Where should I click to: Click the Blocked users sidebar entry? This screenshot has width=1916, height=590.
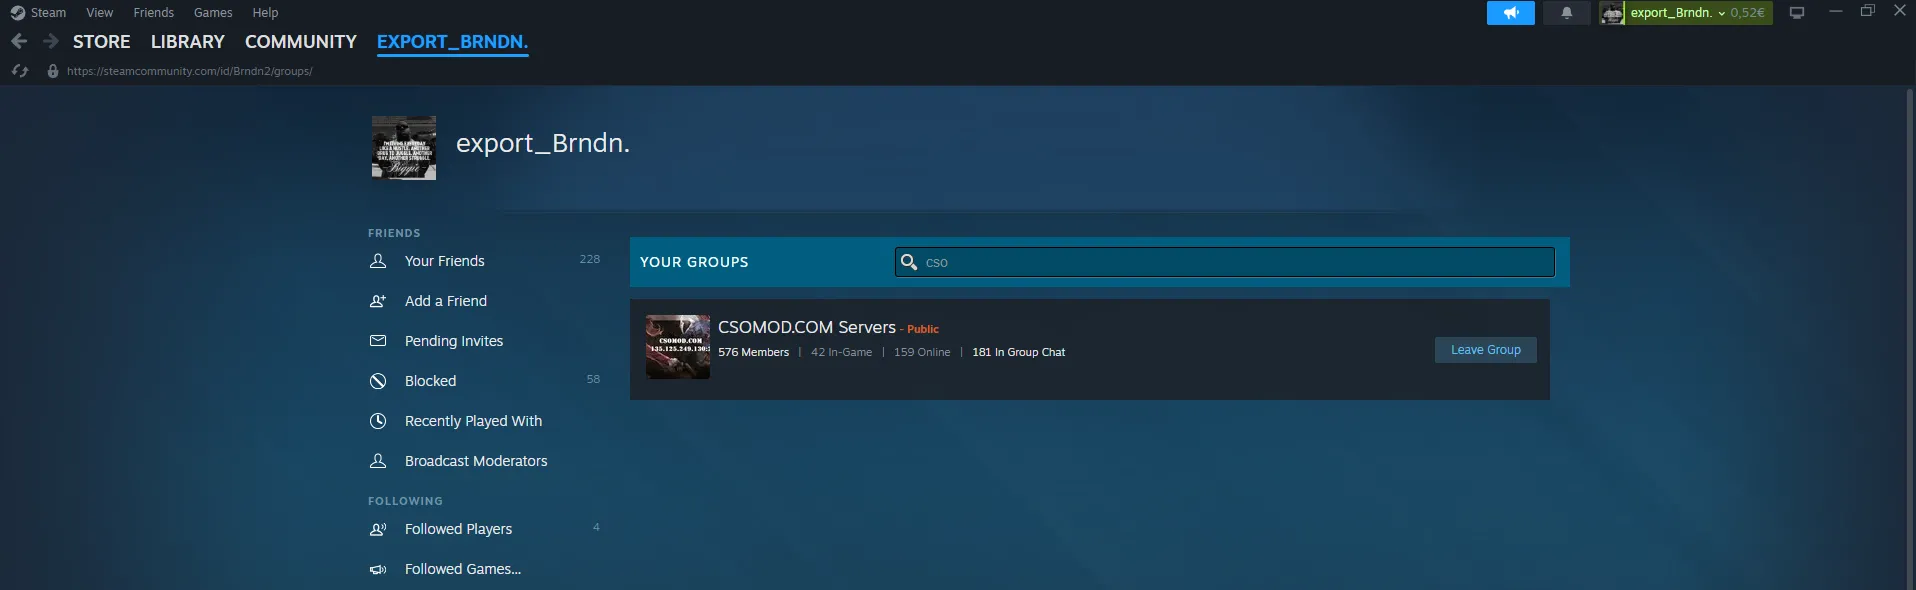(430, 381)
